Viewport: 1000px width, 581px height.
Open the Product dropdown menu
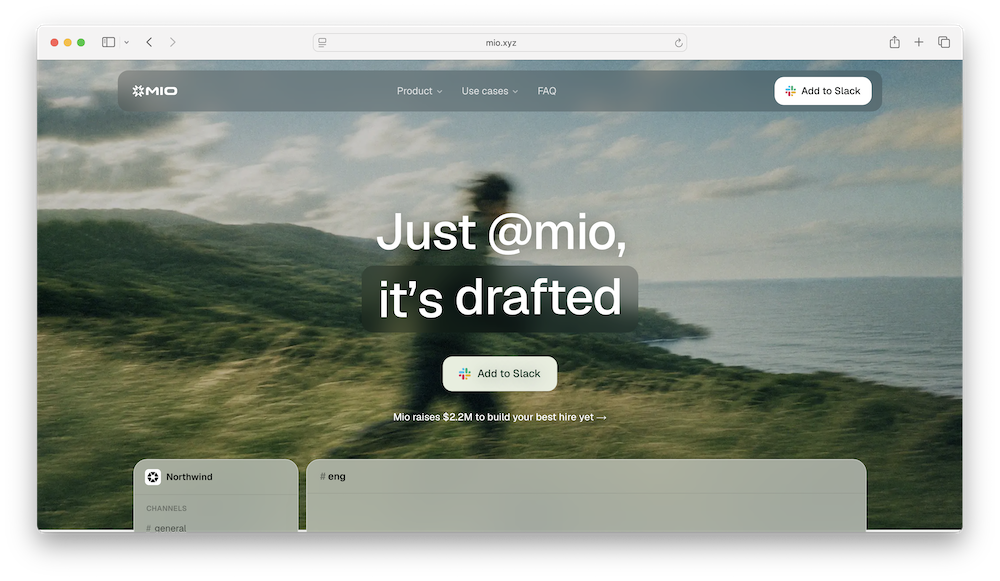click(x=419, y=91)
